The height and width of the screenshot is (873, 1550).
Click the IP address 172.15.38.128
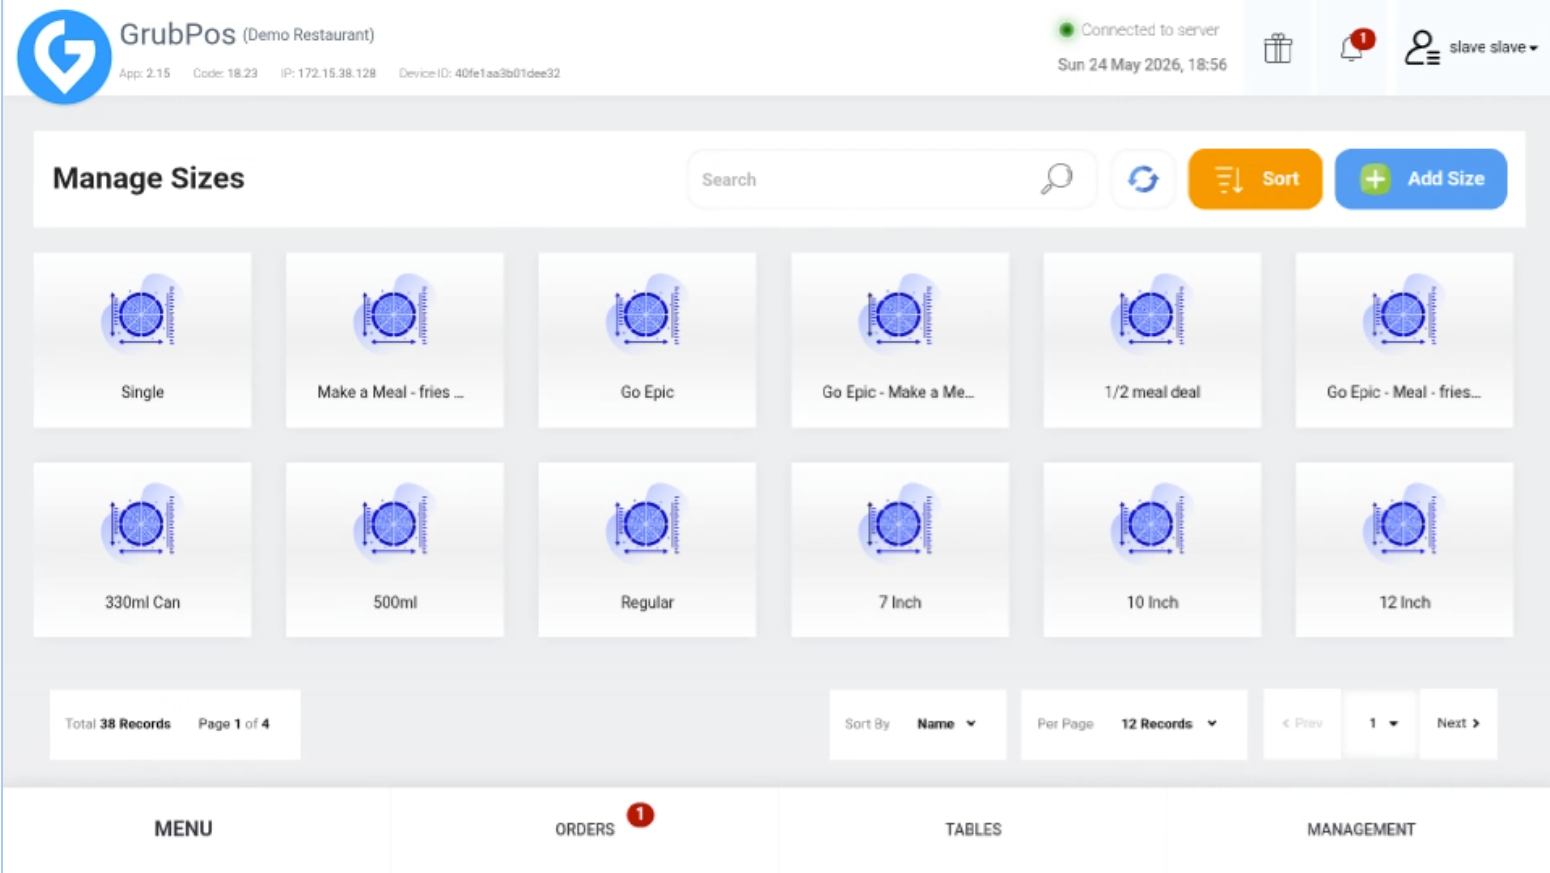tap(336, 73)
